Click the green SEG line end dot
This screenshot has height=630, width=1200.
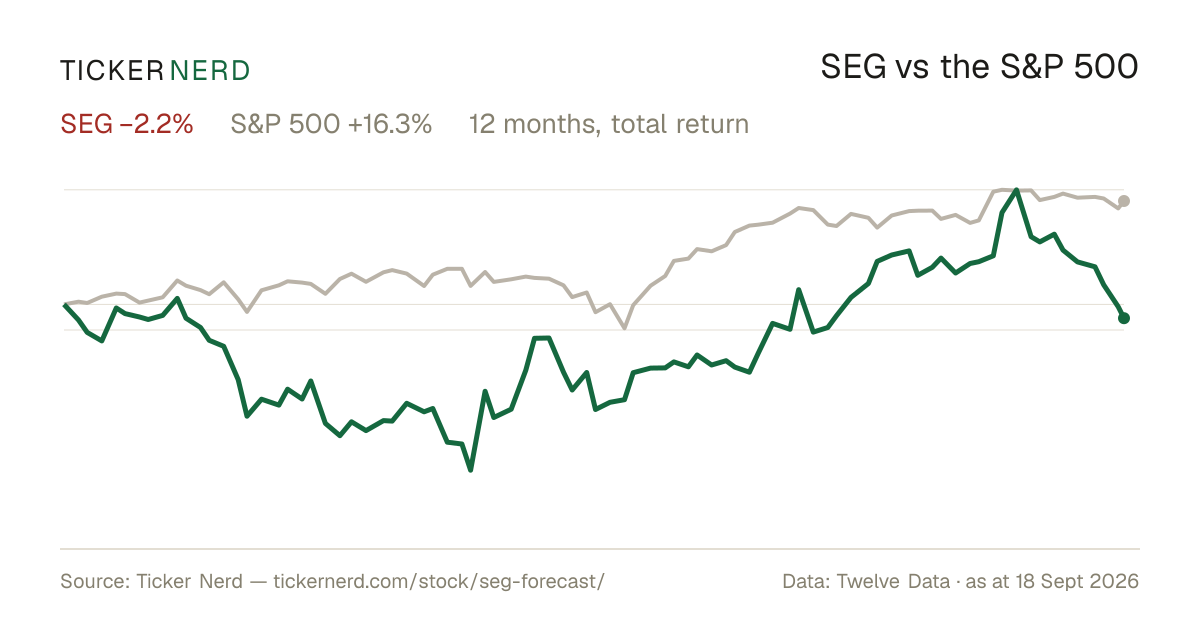tap(1124, 318)
